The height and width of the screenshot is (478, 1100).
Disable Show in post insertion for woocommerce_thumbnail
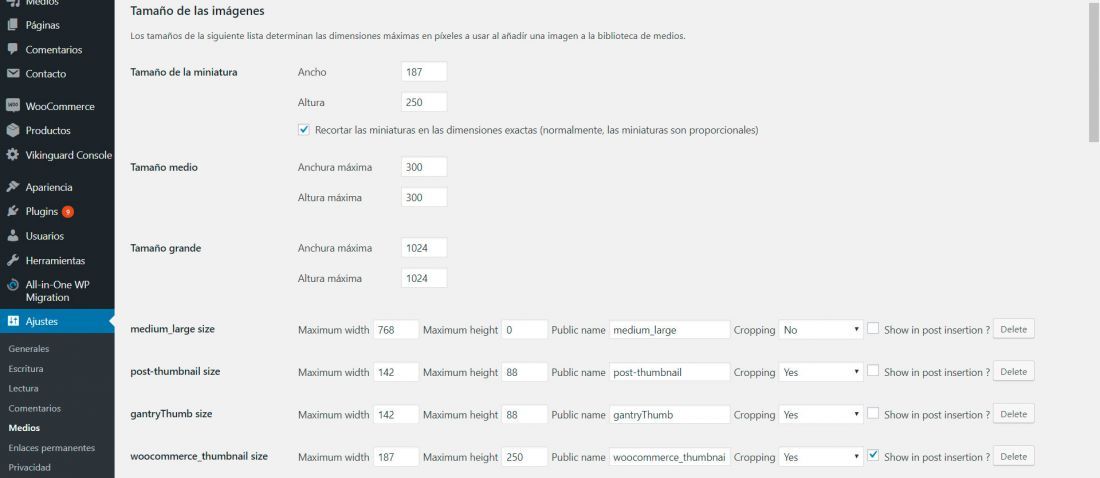click(x=873, y=455)
